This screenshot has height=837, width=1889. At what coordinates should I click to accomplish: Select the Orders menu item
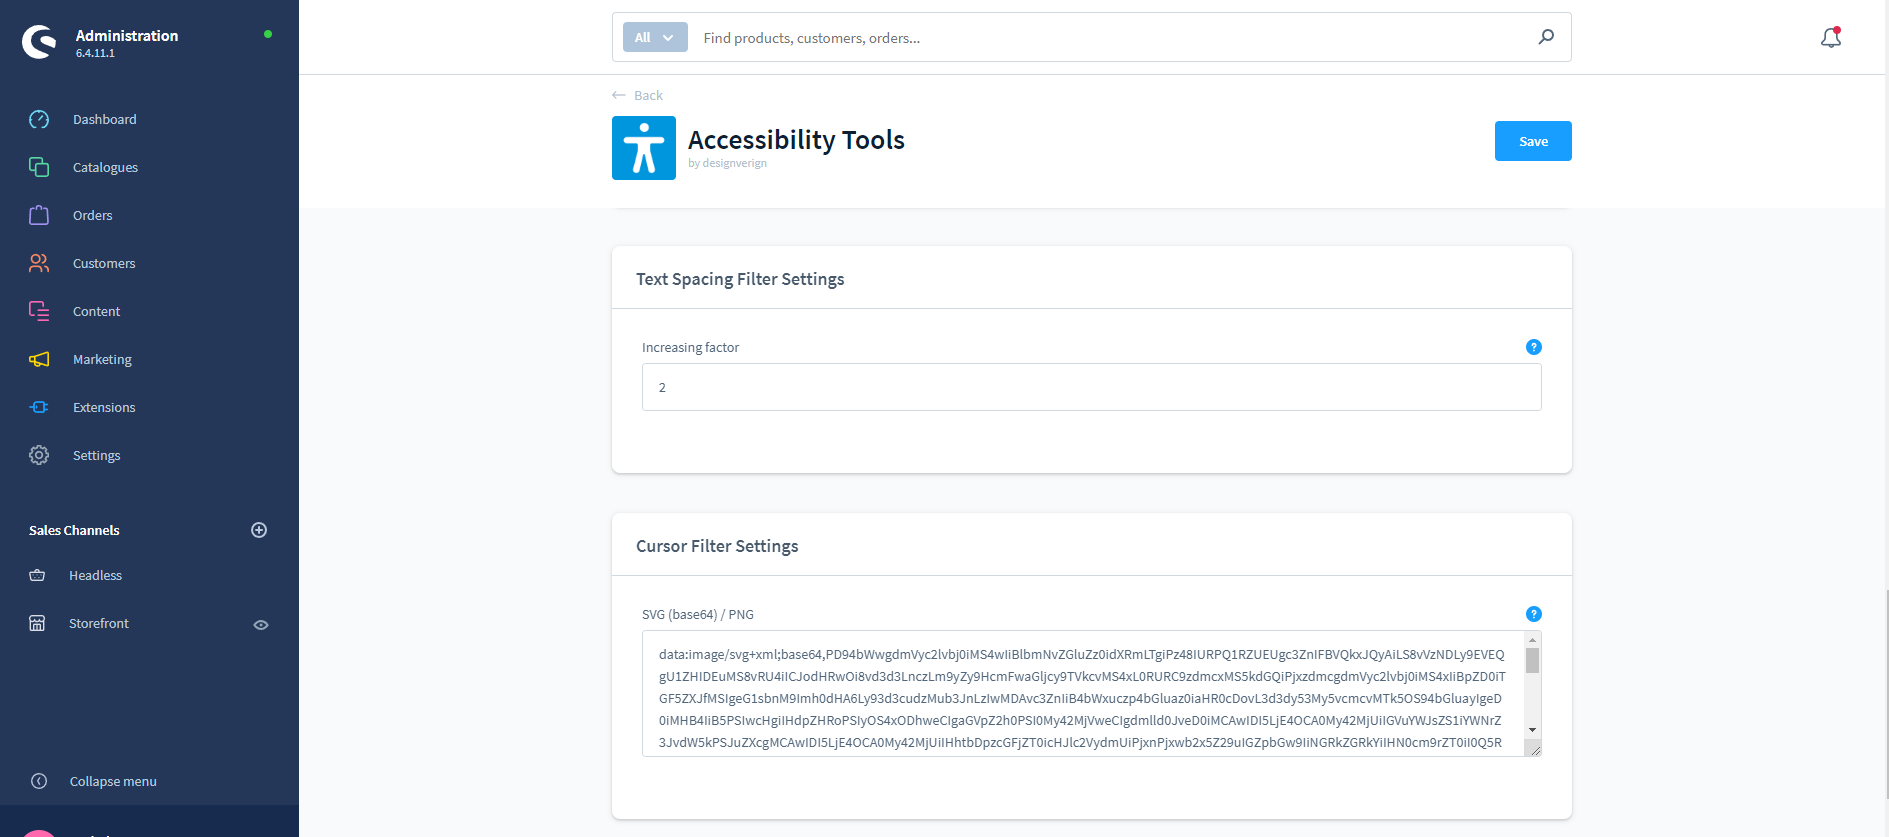click(93, 215)
